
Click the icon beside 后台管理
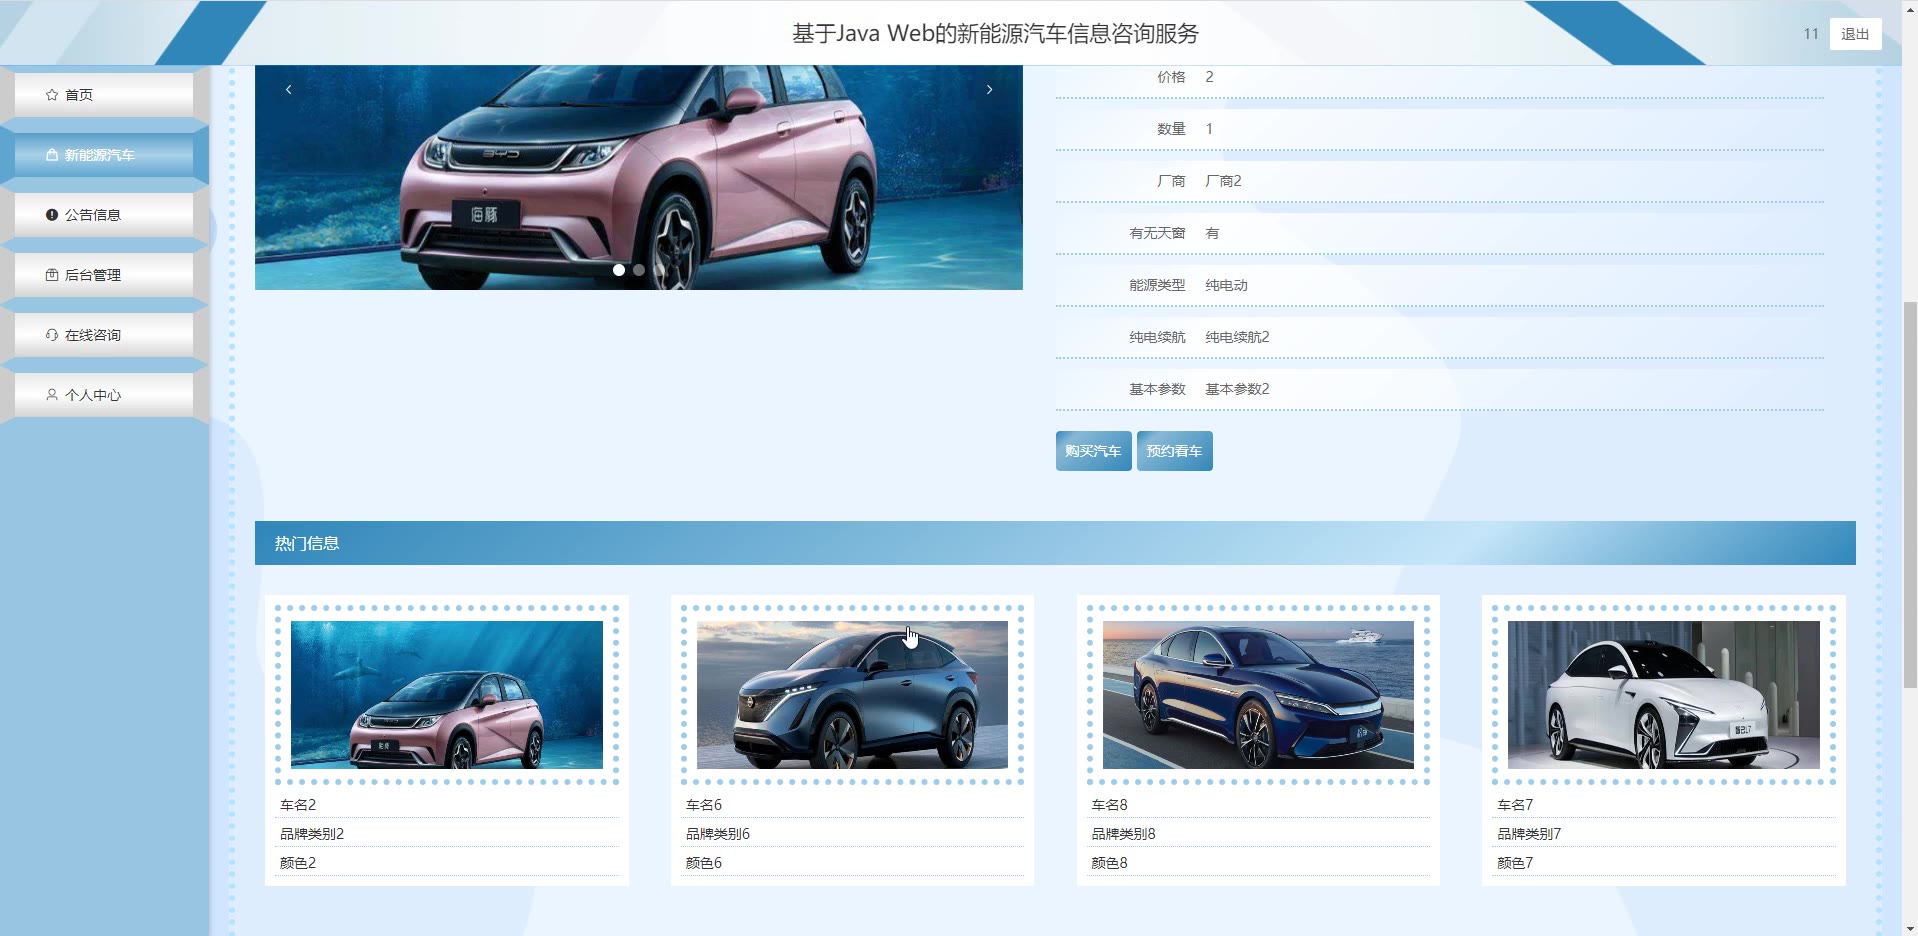[52, 275]
